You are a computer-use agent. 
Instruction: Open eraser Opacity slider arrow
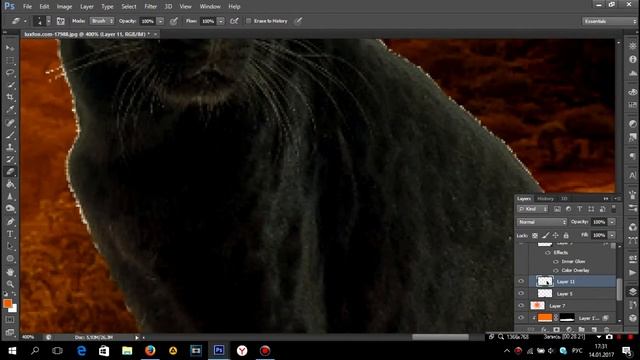tap(160, 21)
